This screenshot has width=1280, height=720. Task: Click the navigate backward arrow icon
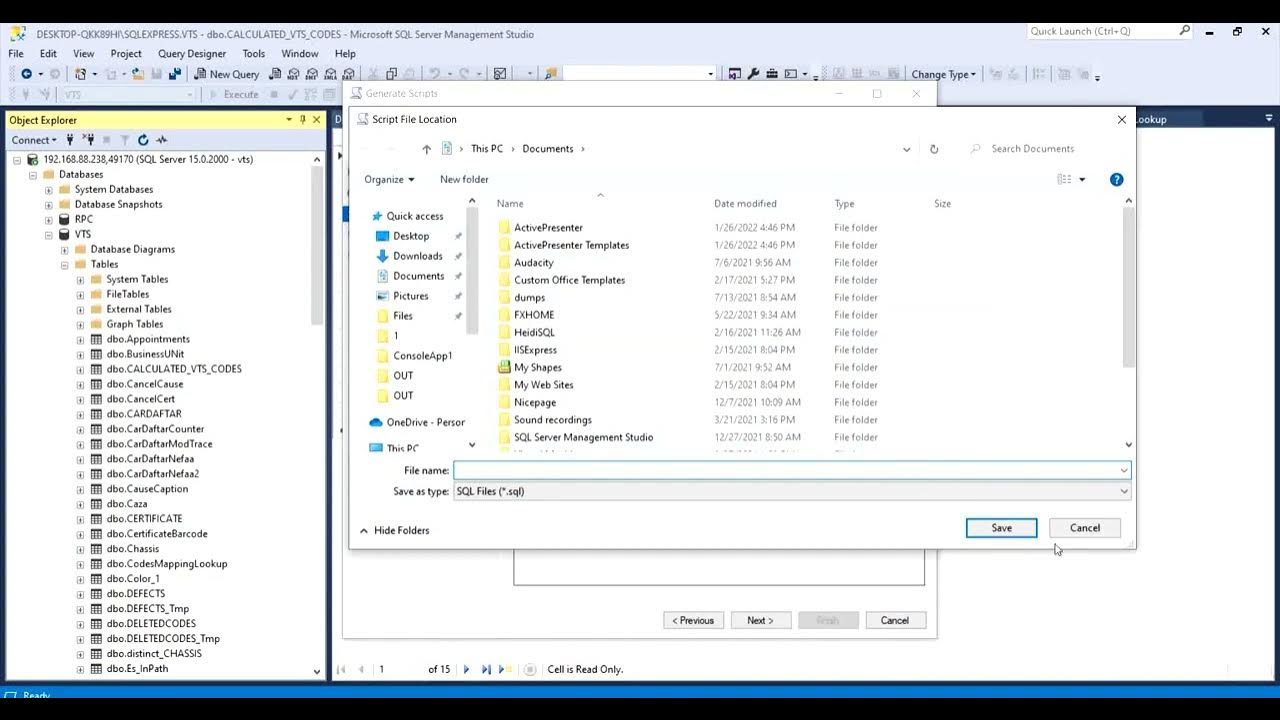coord(26,74)
